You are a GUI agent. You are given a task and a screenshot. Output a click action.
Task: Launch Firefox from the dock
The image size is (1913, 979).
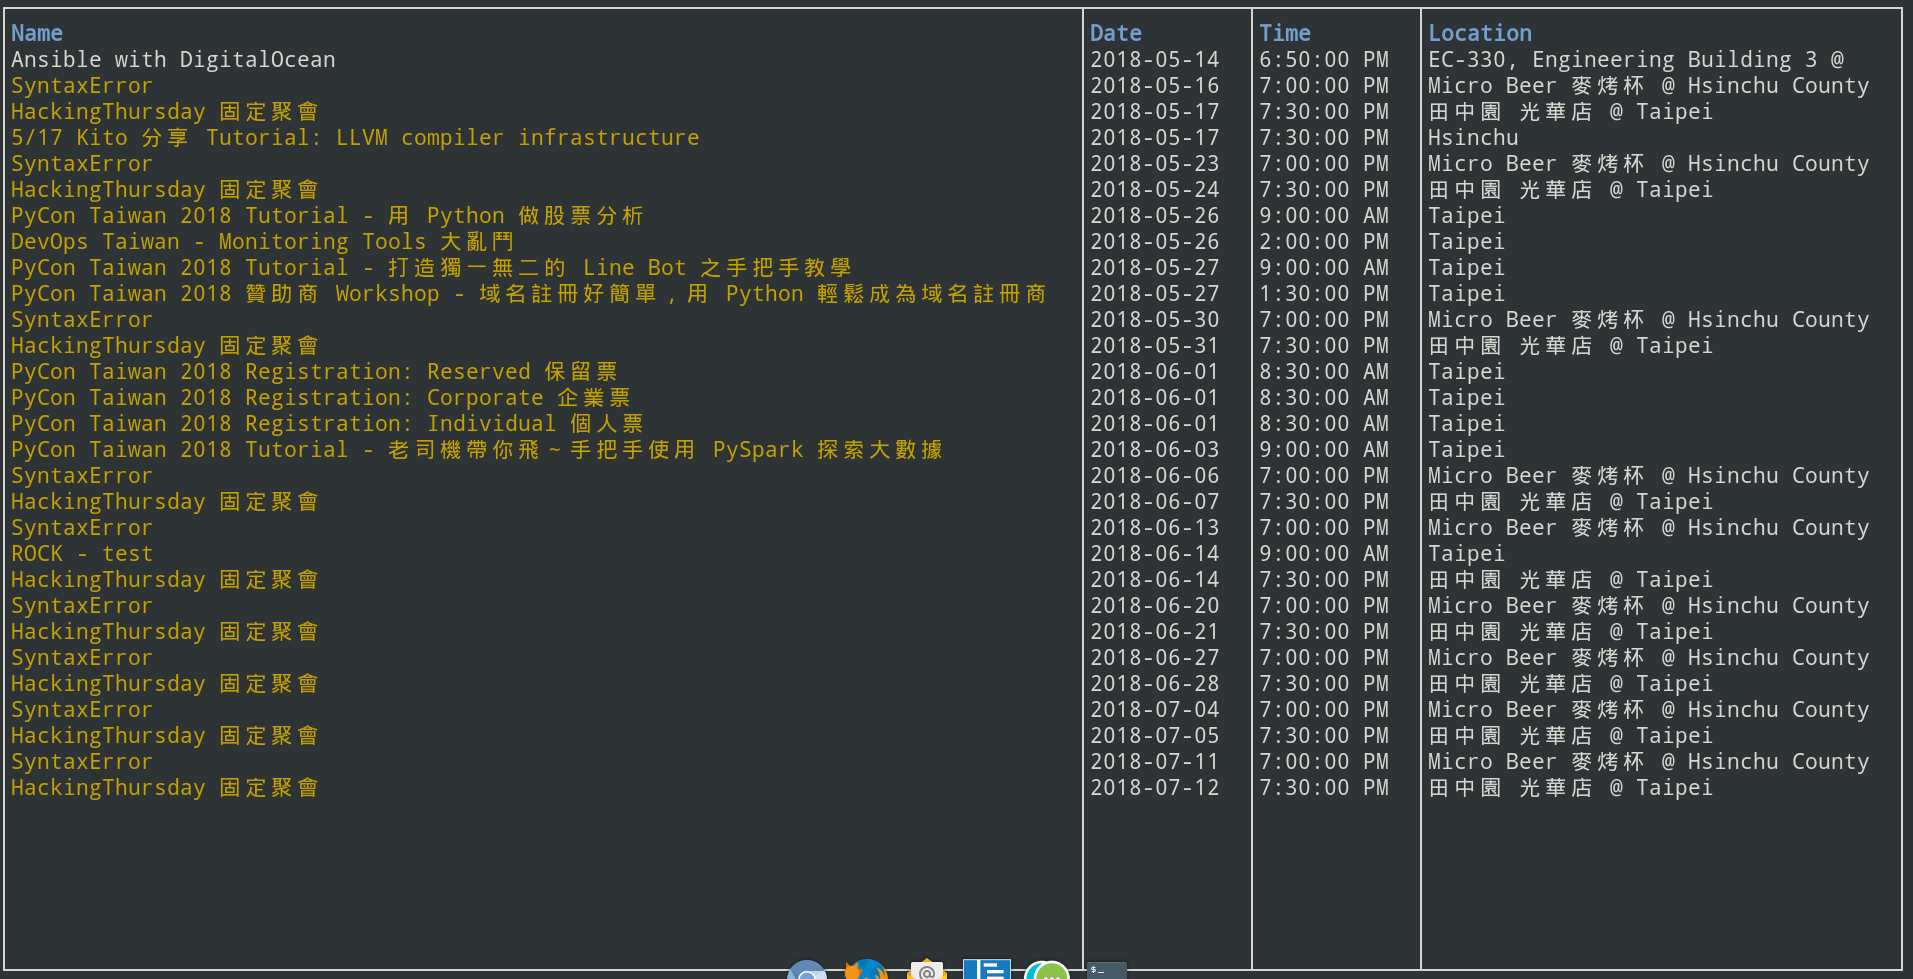pos(866,969)
